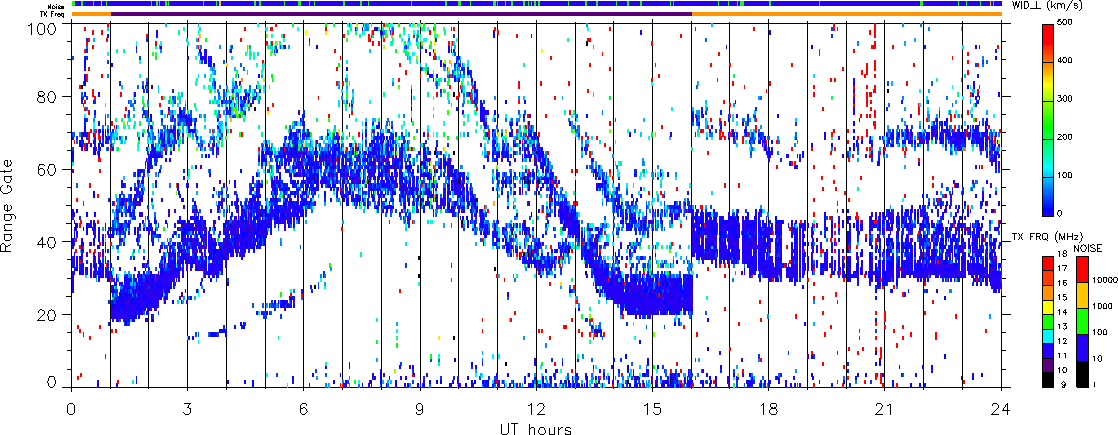The image size is (1118, 435).
Task: Click the right orange TX Freq segment after 16 UT
Action: click(x=847, y=14)
